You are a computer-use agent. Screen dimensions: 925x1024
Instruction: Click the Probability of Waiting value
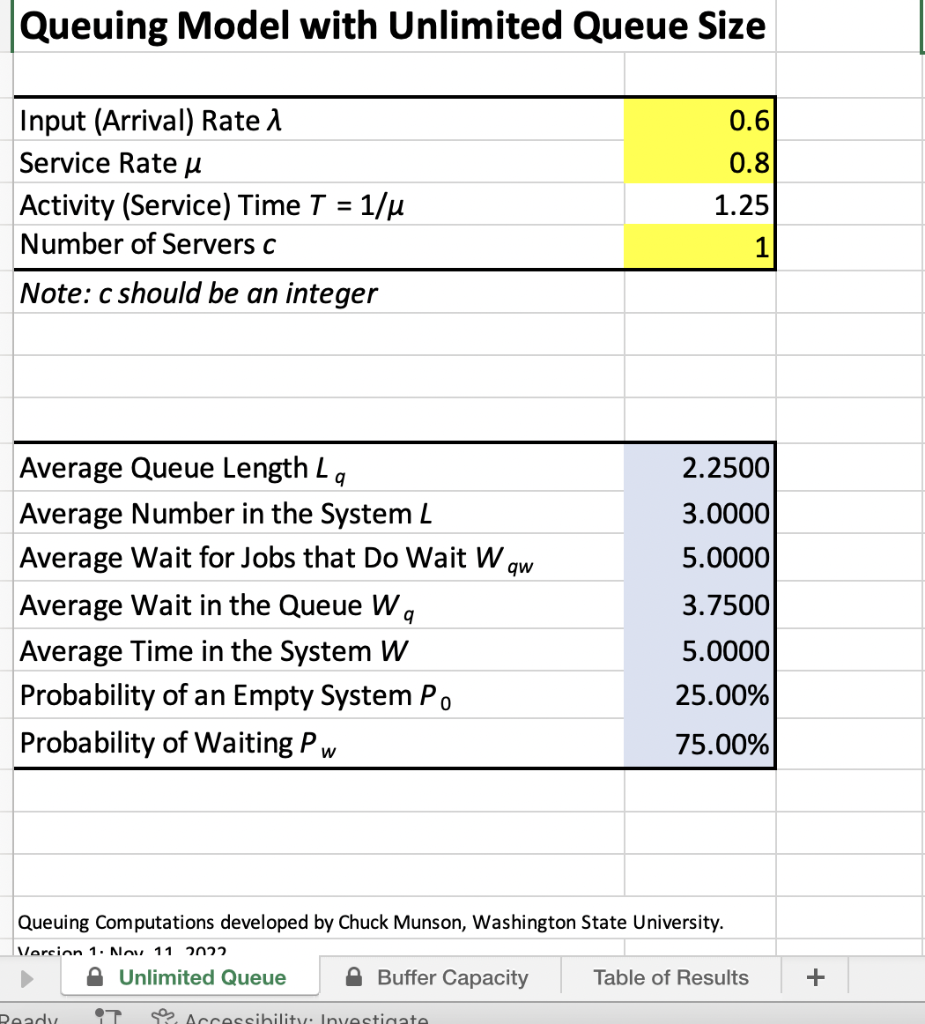pyautogui.click(x=700, y=743)
